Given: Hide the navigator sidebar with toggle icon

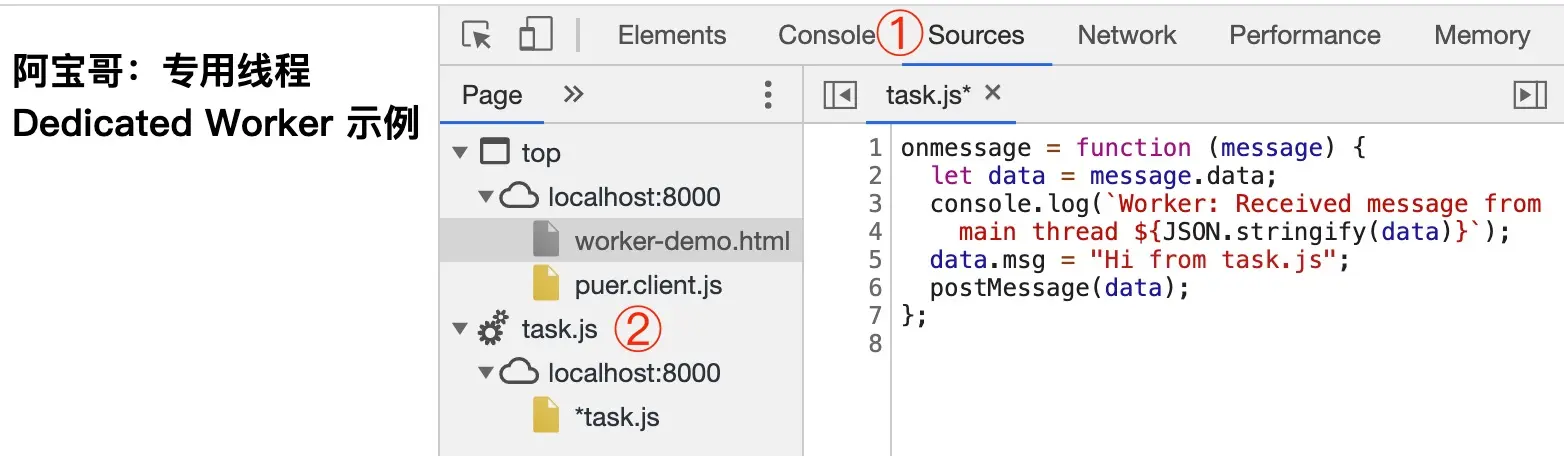Looking at the screenshot, I should pyautogui.click(x=840, y=95).
